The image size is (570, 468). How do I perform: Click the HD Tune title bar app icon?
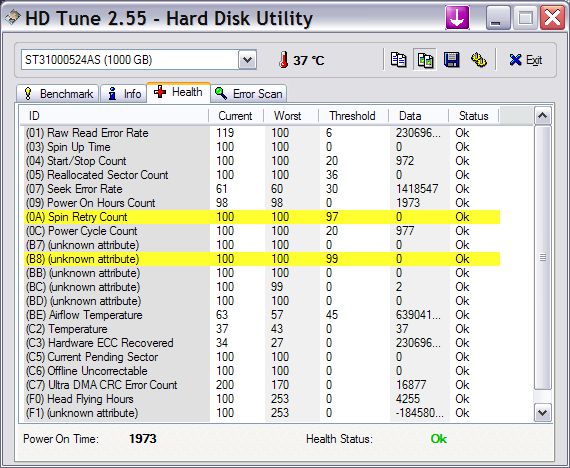pyautogui.click(x=12, y=18)
